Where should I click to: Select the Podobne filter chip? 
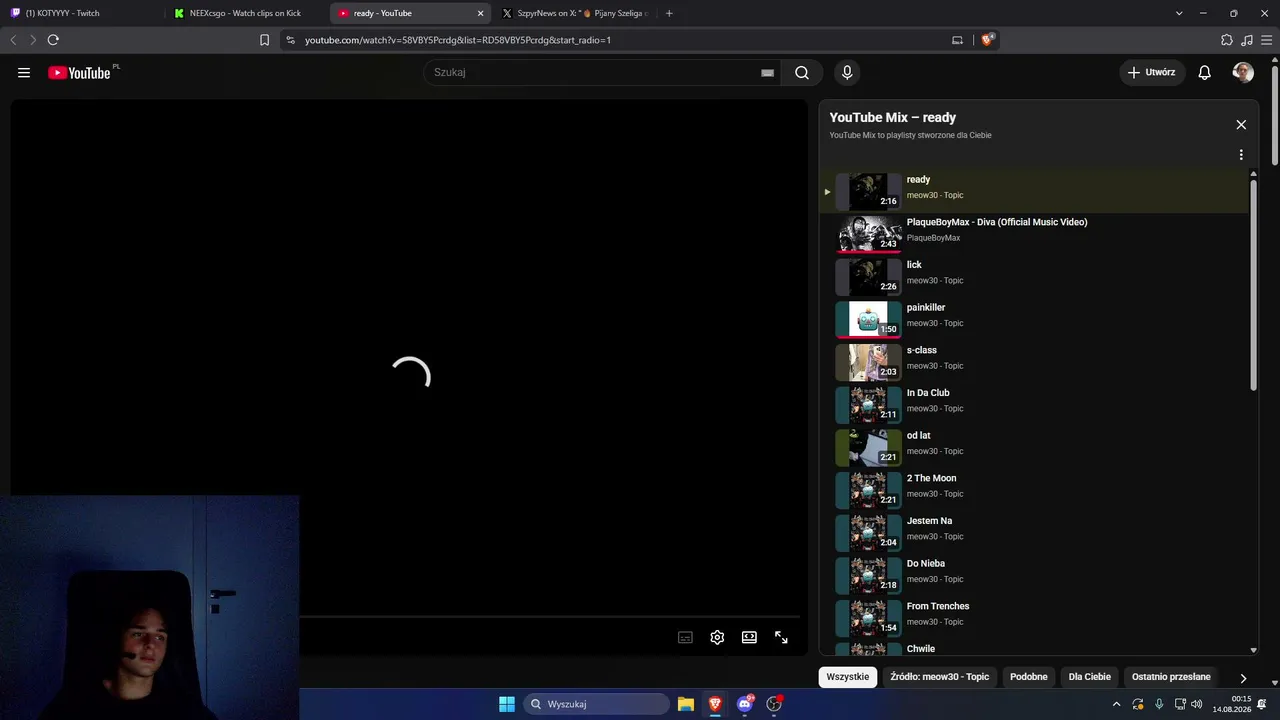click(x=1029, y=677)
